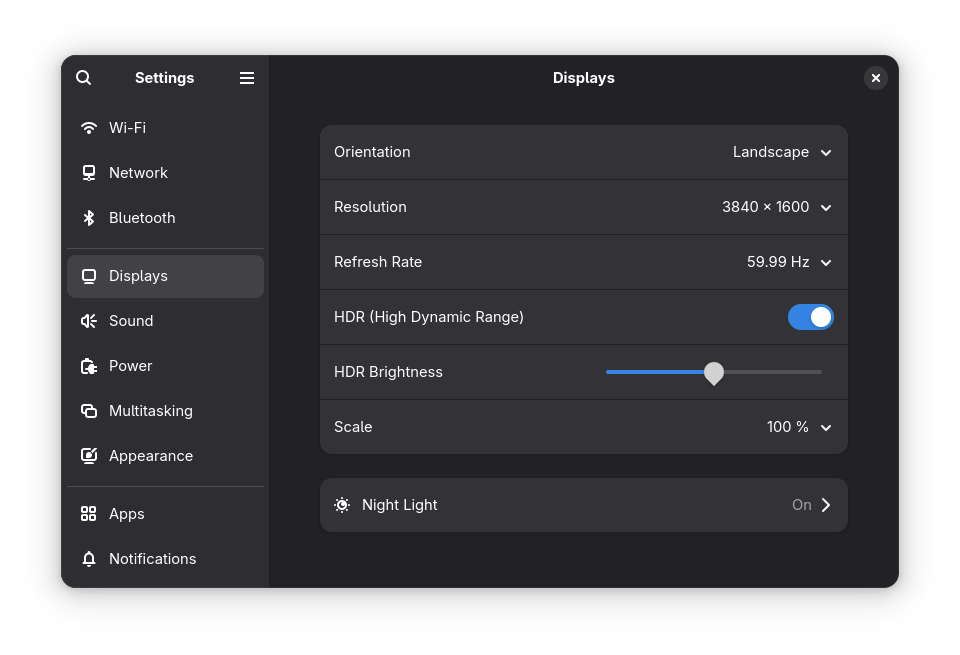Open Appearance using its brush icon

click(89, 455)
